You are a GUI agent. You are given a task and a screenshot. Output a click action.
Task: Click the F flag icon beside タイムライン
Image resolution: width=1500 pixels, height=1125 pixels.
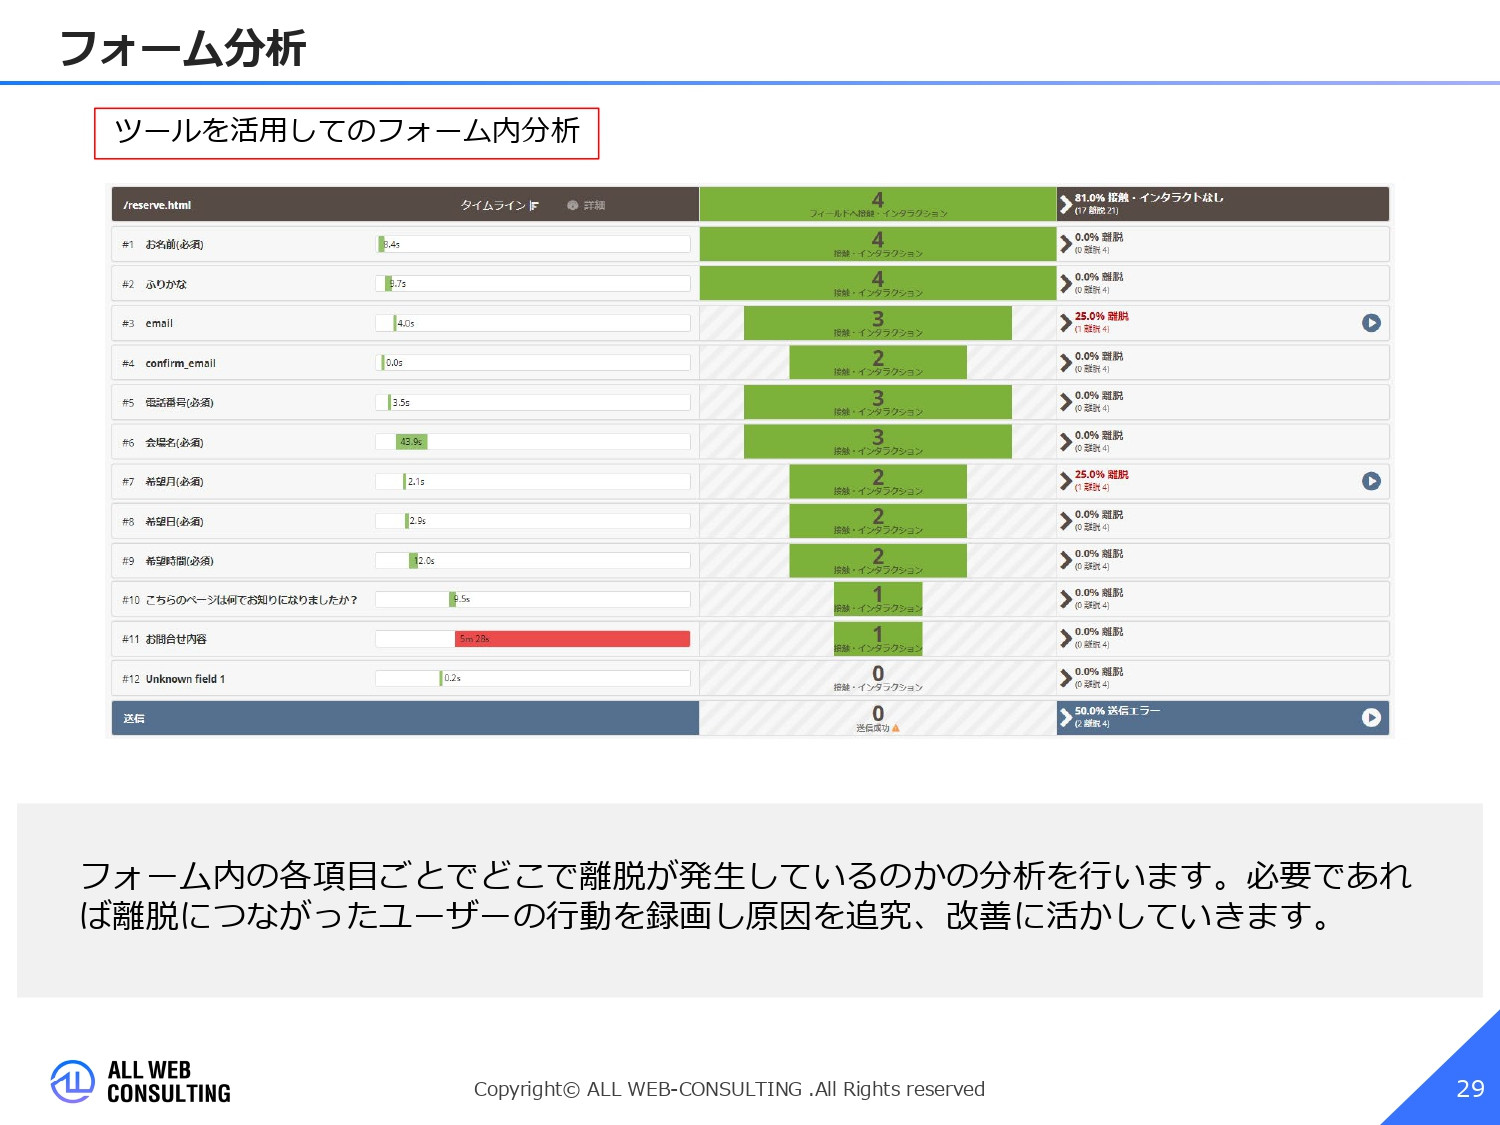(535, 204)
